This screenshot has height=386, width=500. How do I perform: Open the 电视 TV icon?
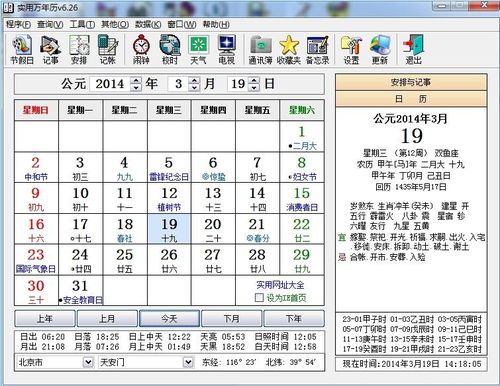coord(227,49)
